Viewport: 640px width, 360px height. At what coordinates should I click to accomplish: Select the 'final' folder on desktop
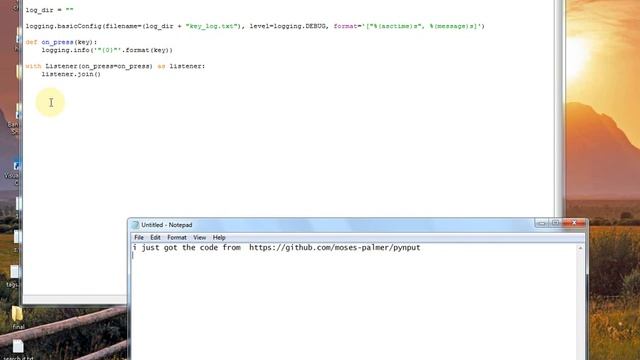tap(17, 317)
